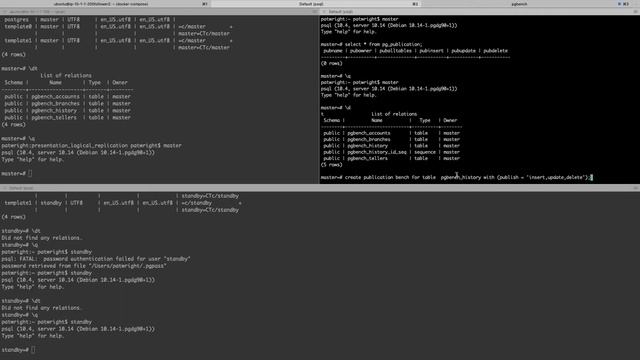Click 'select * from pg_publication;' command text

coord(383,44)
